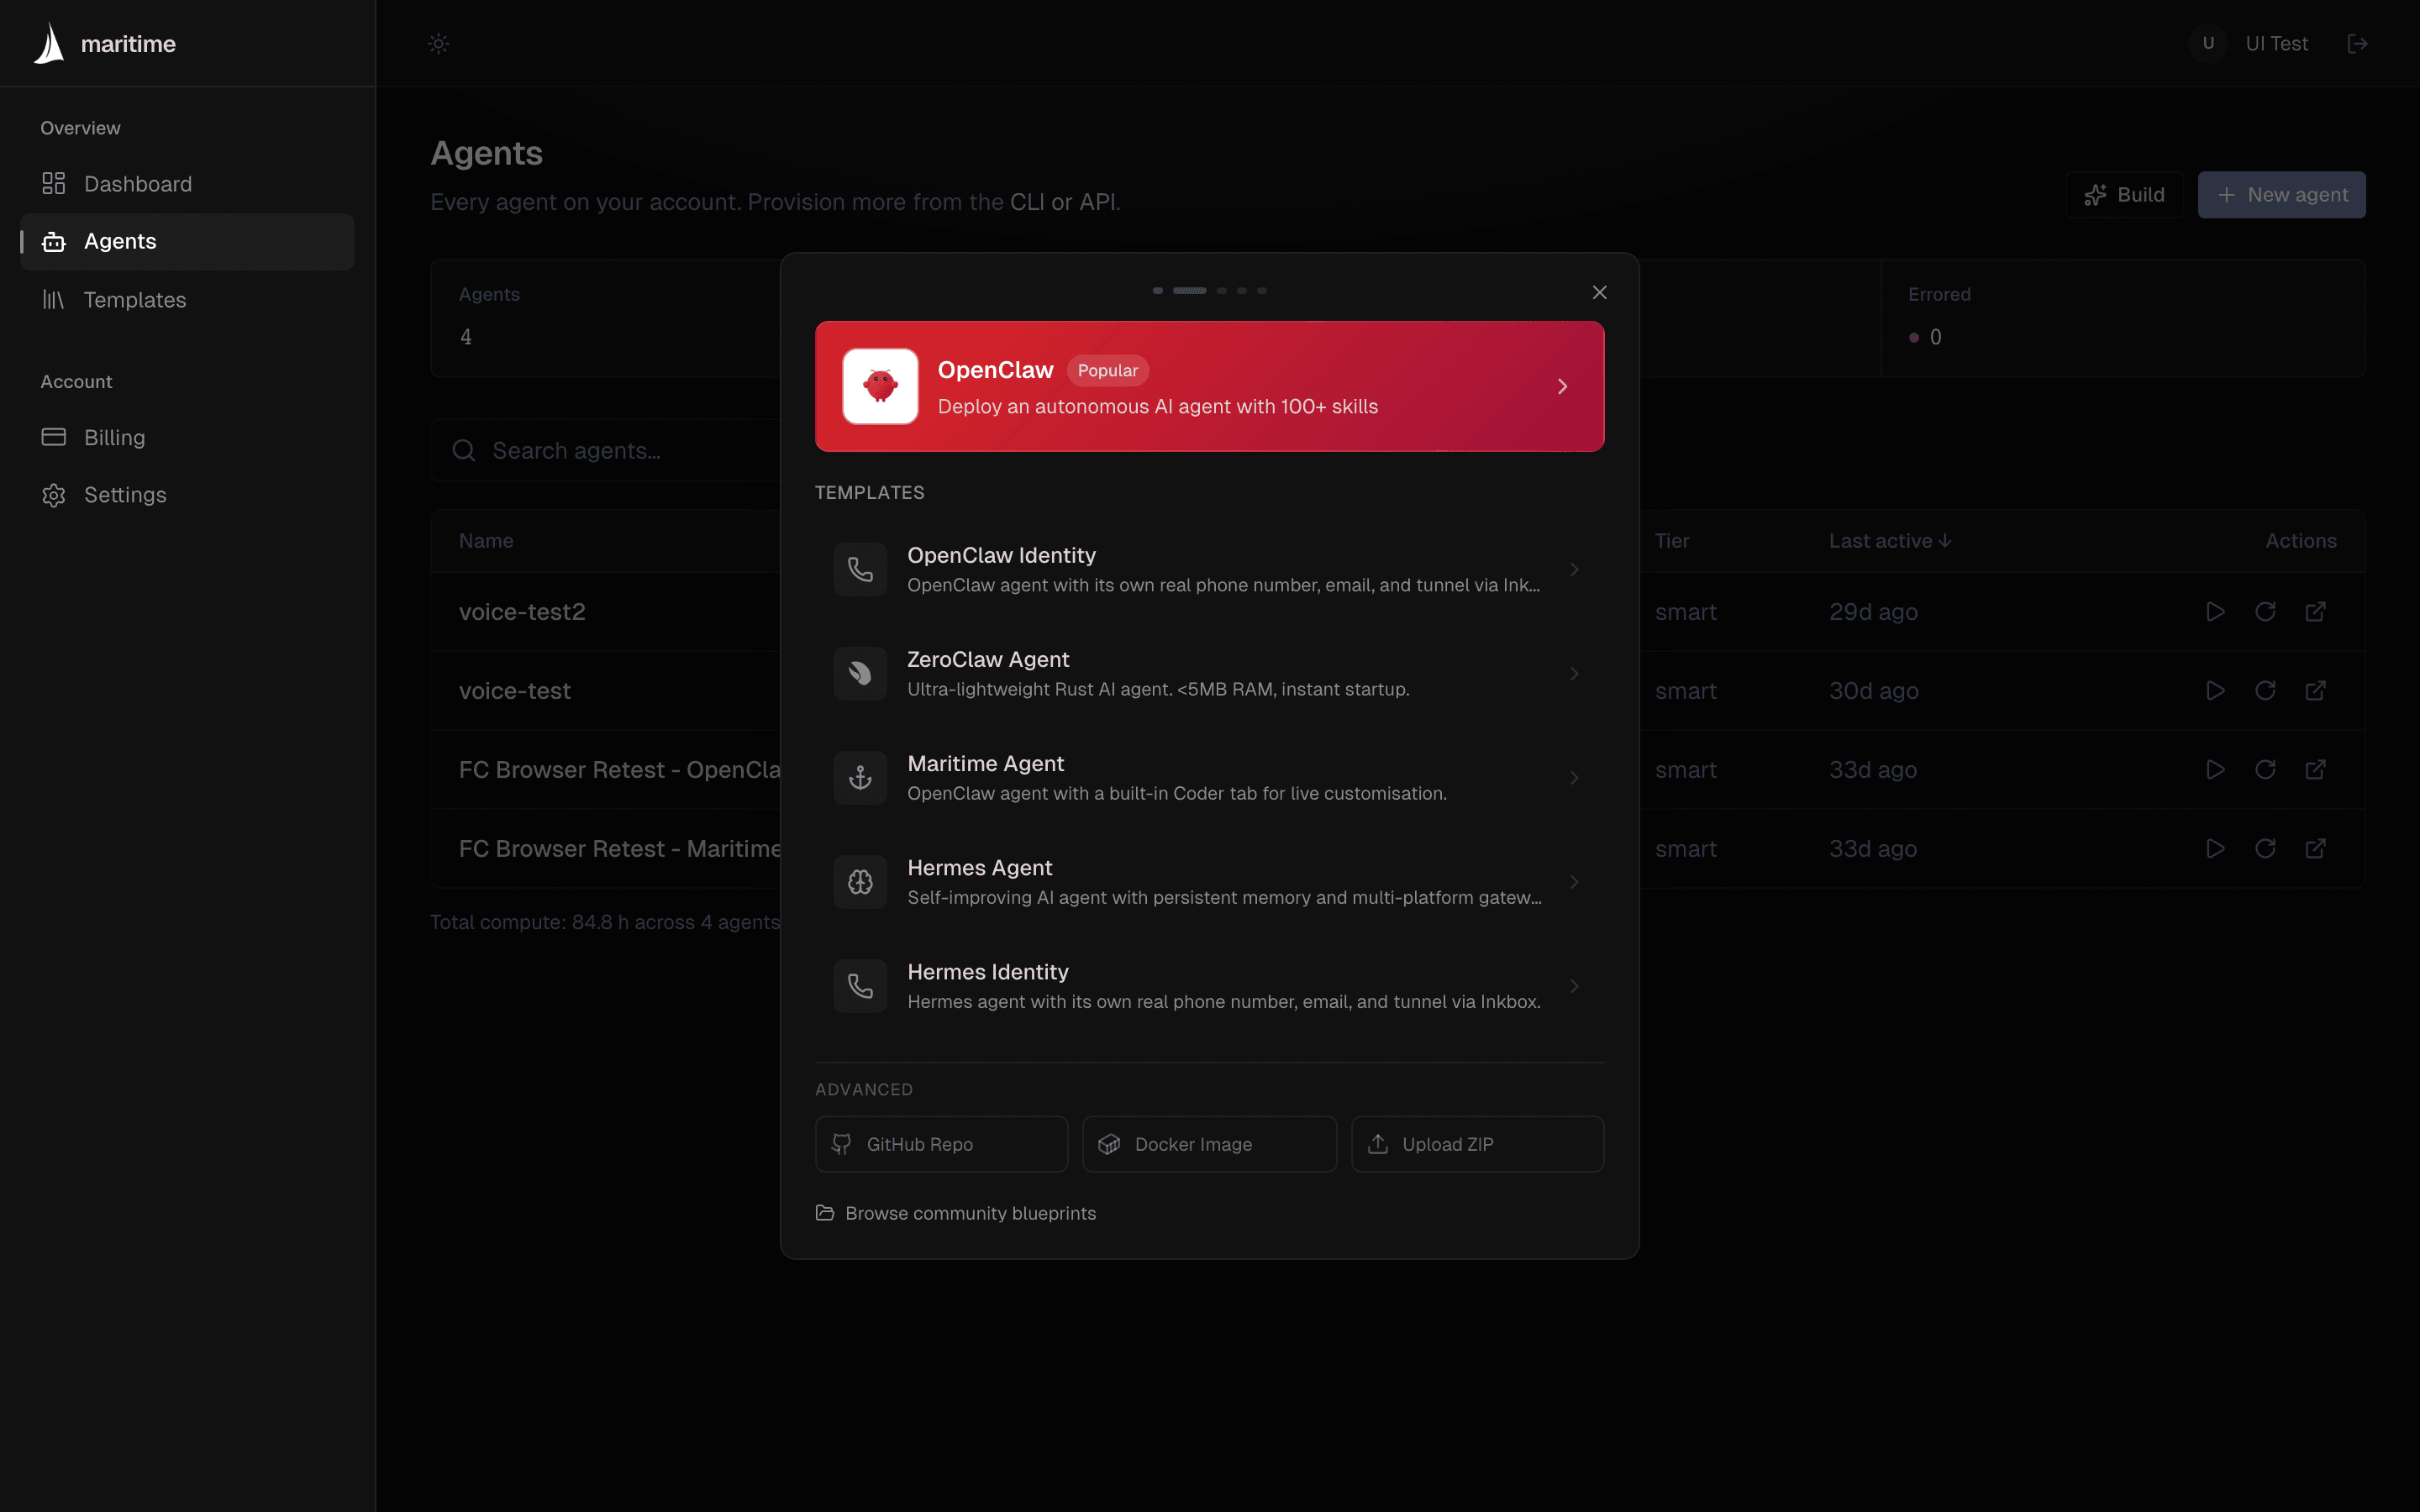Select the OpenClaw Popular banner card
The height and width of the screenshot is (1512, 2420).
[1209, 386]
